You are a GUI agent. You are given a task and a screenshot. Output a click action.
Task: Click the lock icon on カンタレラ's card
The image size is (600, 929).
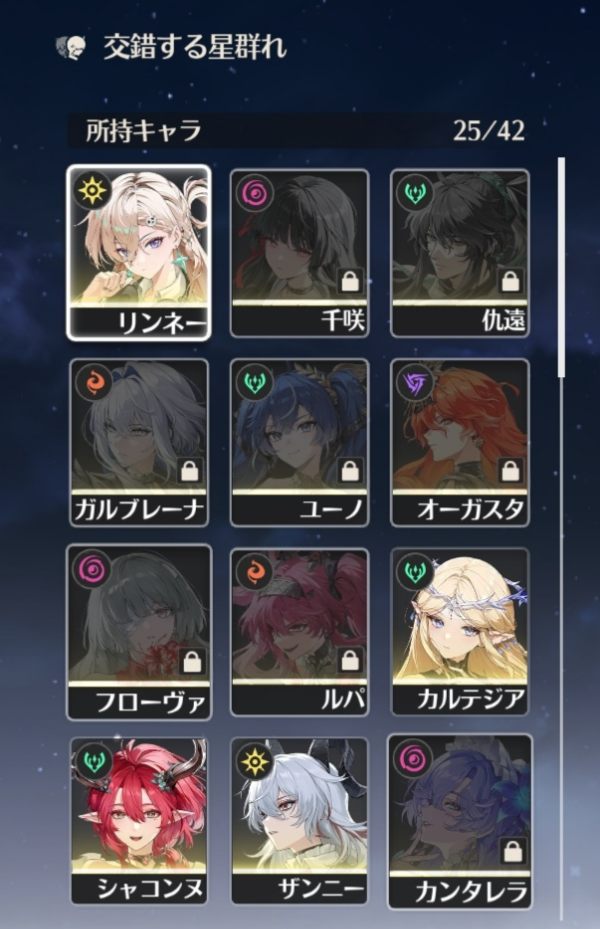pyautogui.click(x=511, y=850)
